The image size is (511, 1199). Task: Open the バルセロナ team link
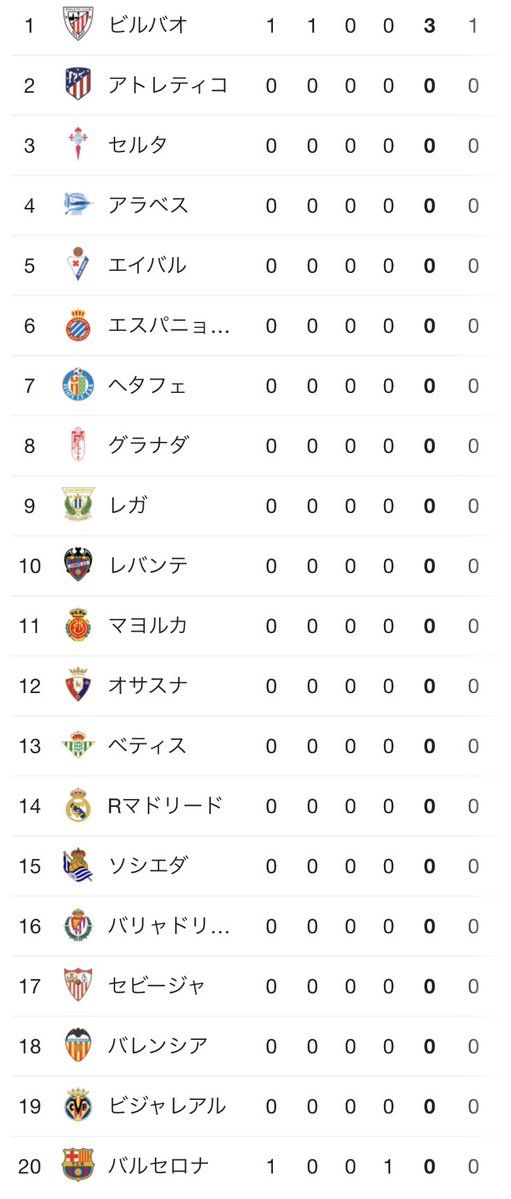tap(158, 1166)
